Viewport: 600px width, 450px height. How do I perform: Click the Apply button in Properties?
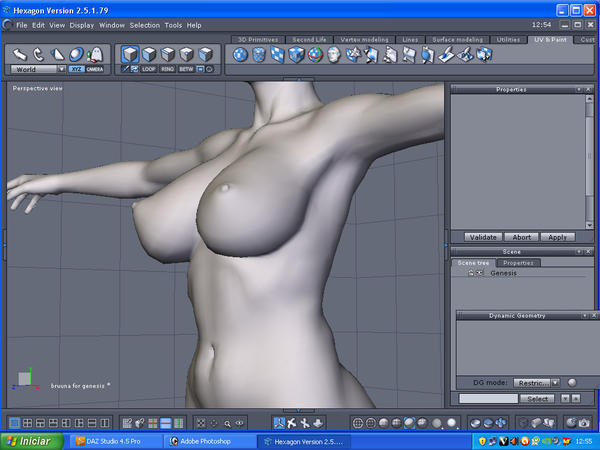(x=557, y=237)
